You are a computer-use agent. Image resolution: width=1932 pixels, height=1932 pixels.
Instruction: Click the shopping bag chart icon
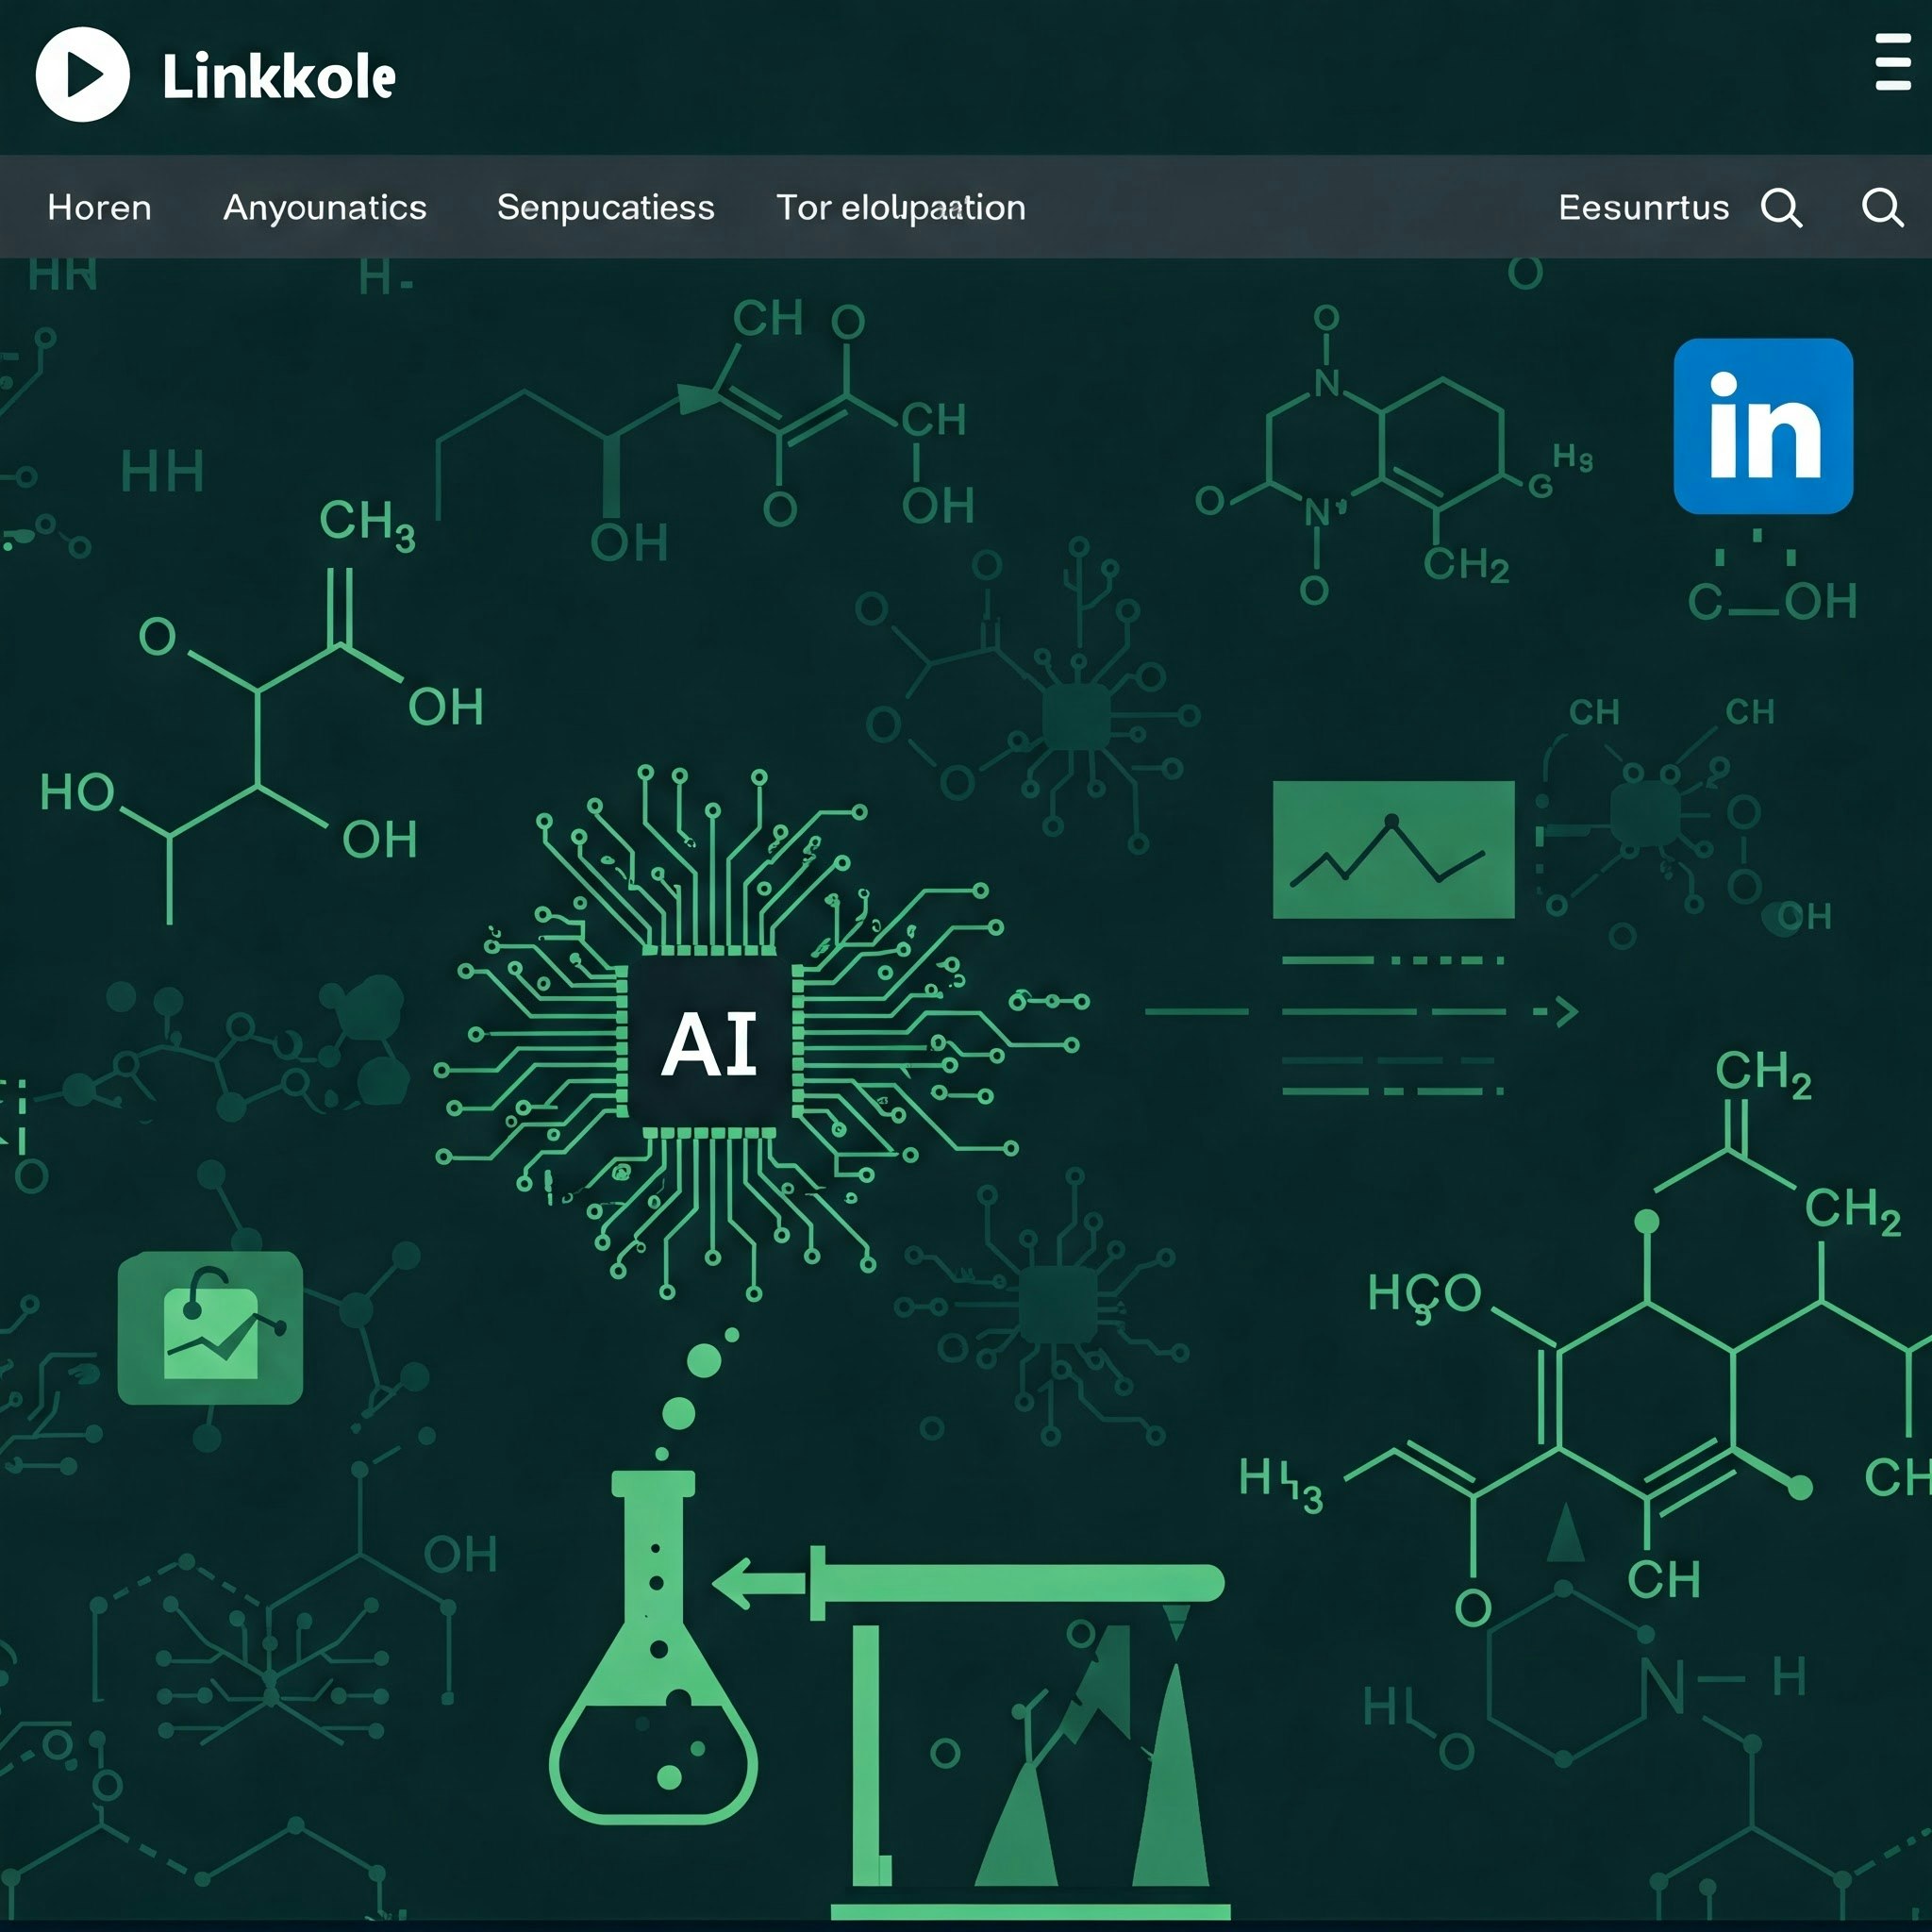[x=210, y=1328]
